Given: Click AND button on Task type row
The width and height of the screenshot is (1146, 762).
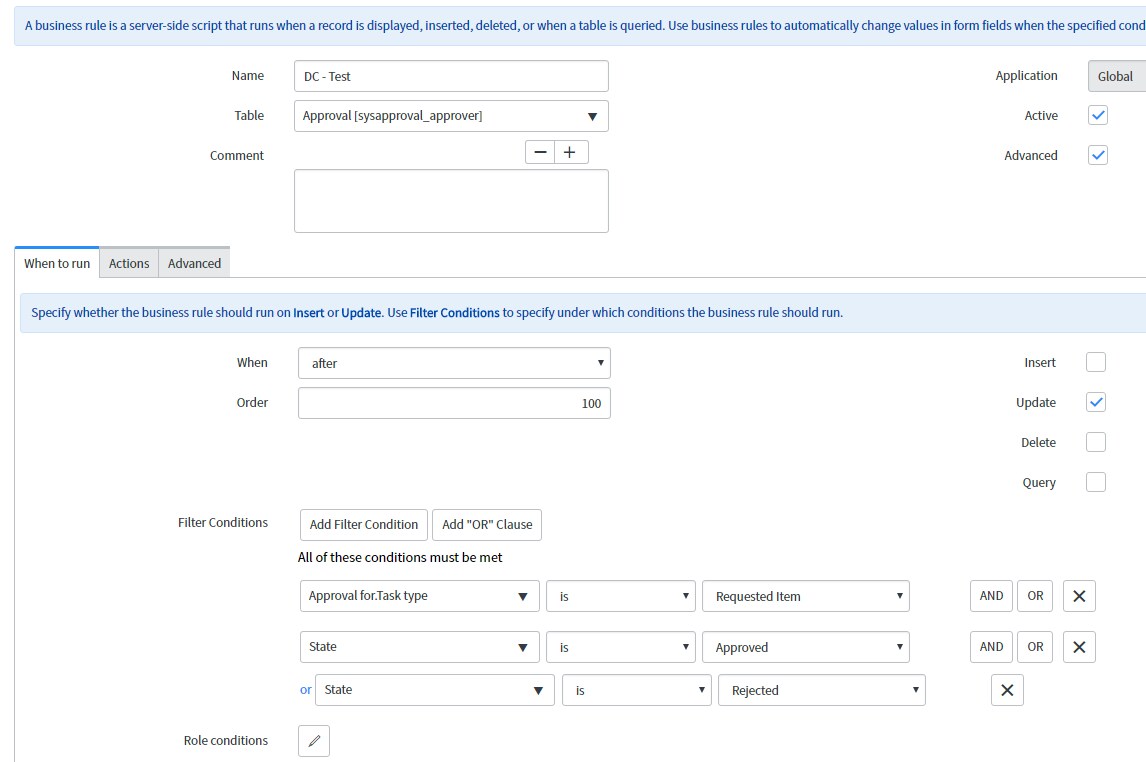Looking at the screenshot, I should [x=991, y=596].
